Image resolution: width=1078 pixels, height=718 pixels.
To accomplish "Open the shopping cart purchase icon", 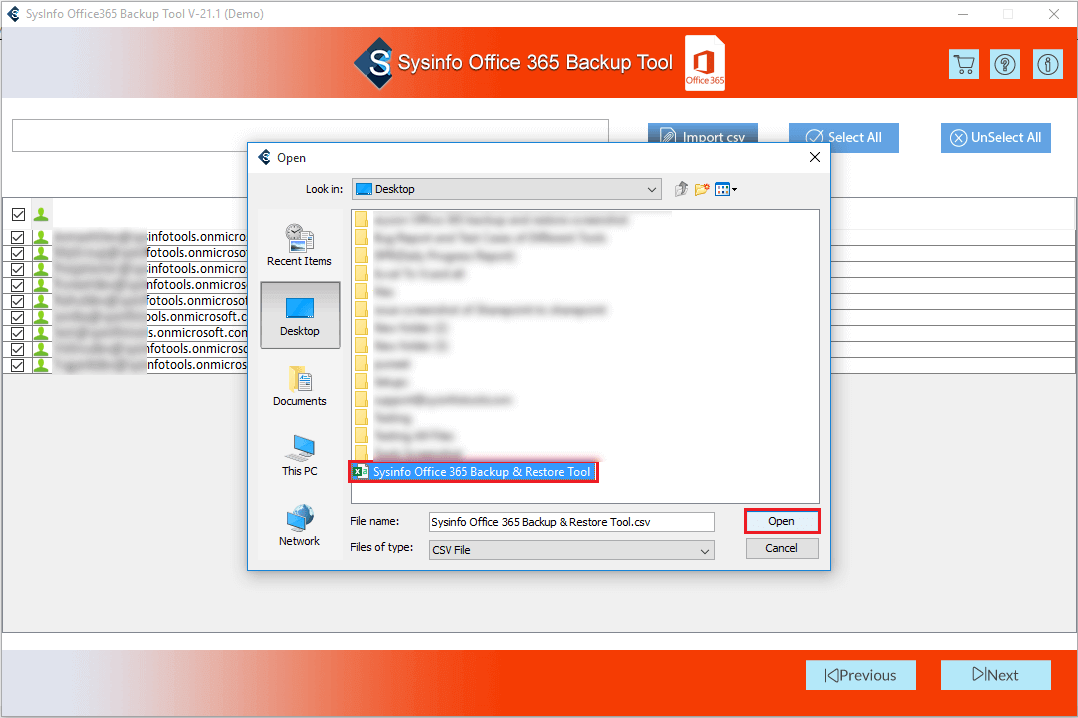I will point(964,65).
